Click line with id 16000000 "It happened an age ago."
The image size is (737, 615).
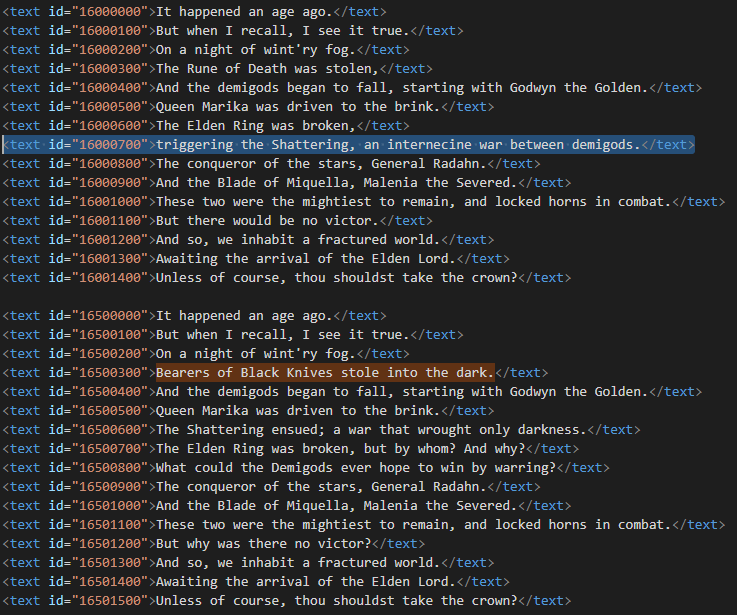[195, 12]
